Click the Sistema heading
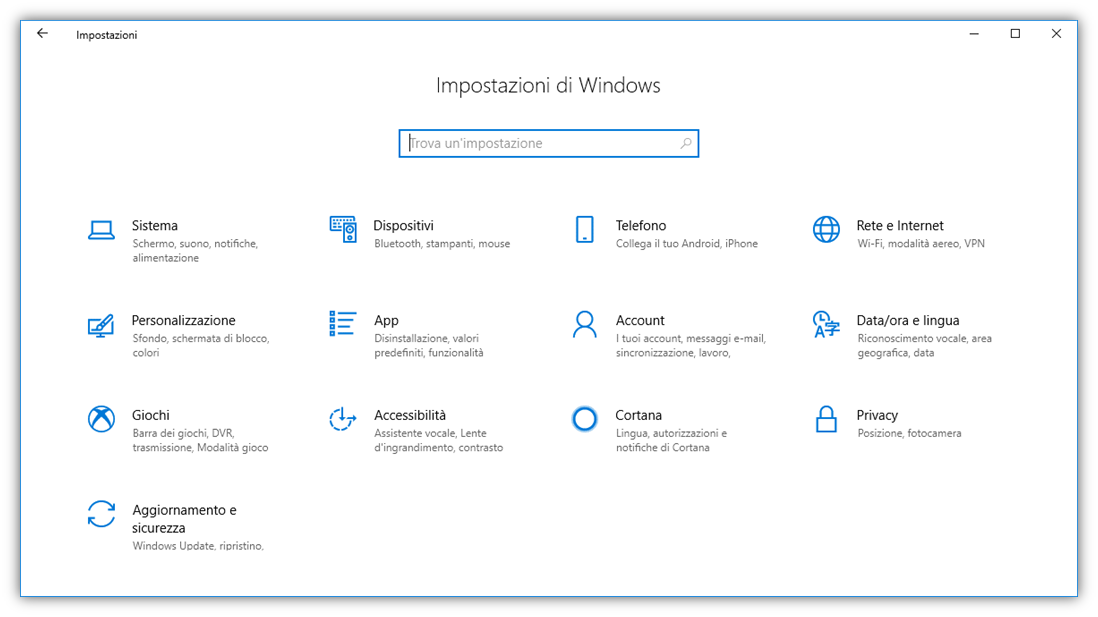This screenshot has width=1098, height=617. click(155, 226)
